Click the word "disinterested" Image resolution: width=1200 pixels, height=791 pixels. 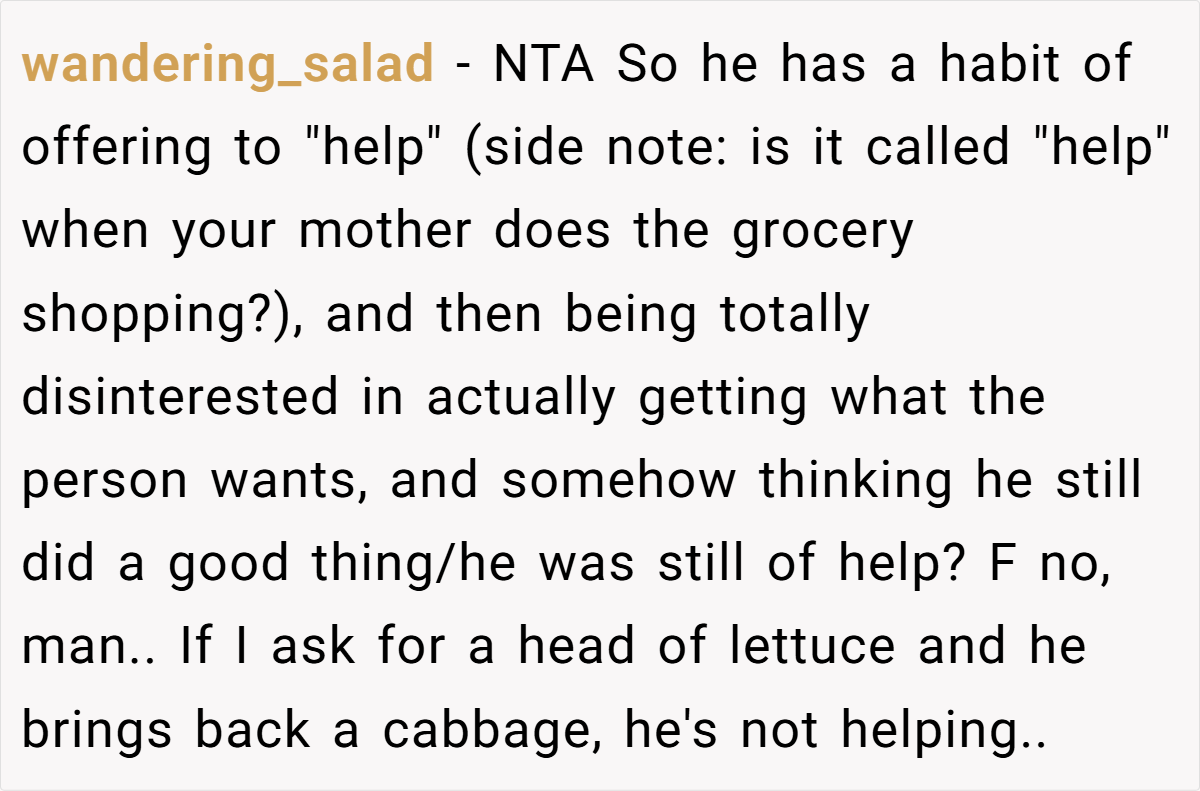coord(181,398)
